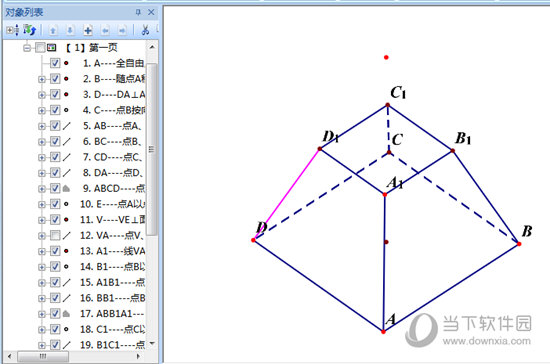The image size is (550, 364).
Task: Click the blue plus add icon
Action: pos(88,31)
